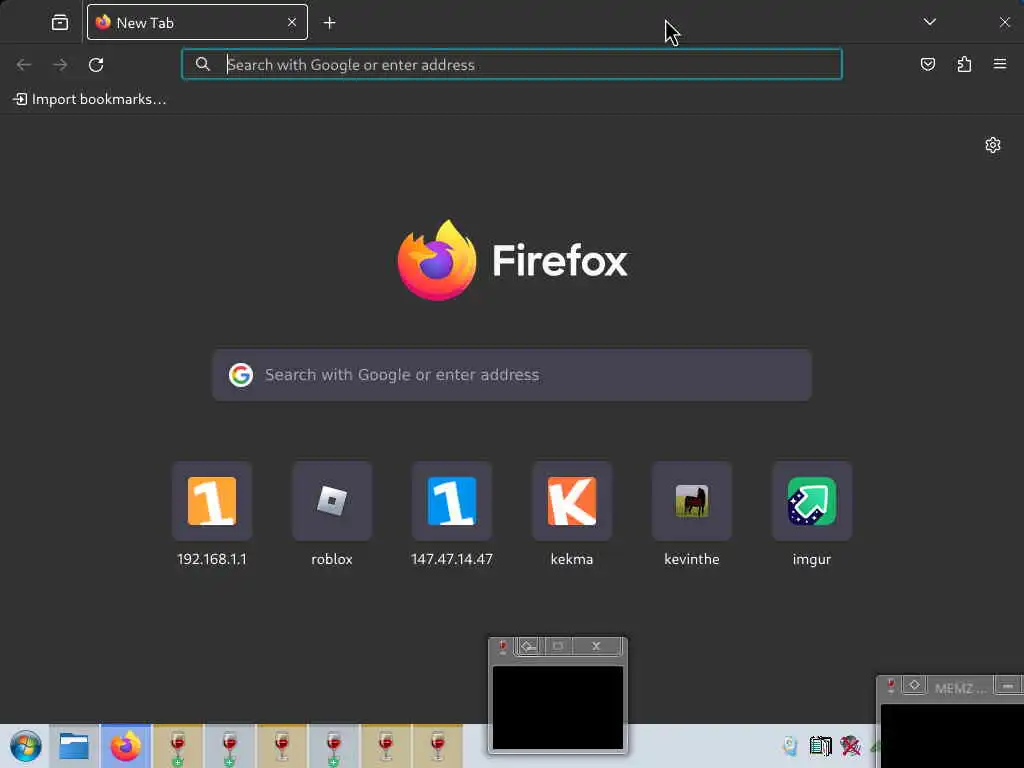Click the clipboard tray icon

tap(820, 746)
